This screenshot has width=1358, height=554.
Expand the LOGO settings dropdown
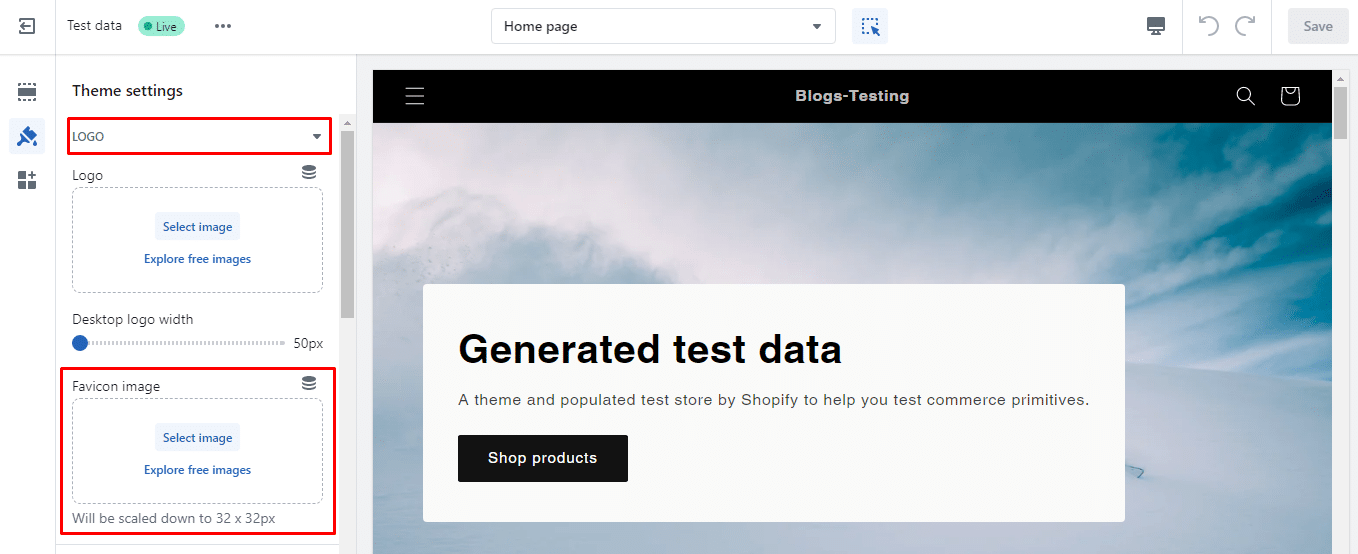point(198,136)
